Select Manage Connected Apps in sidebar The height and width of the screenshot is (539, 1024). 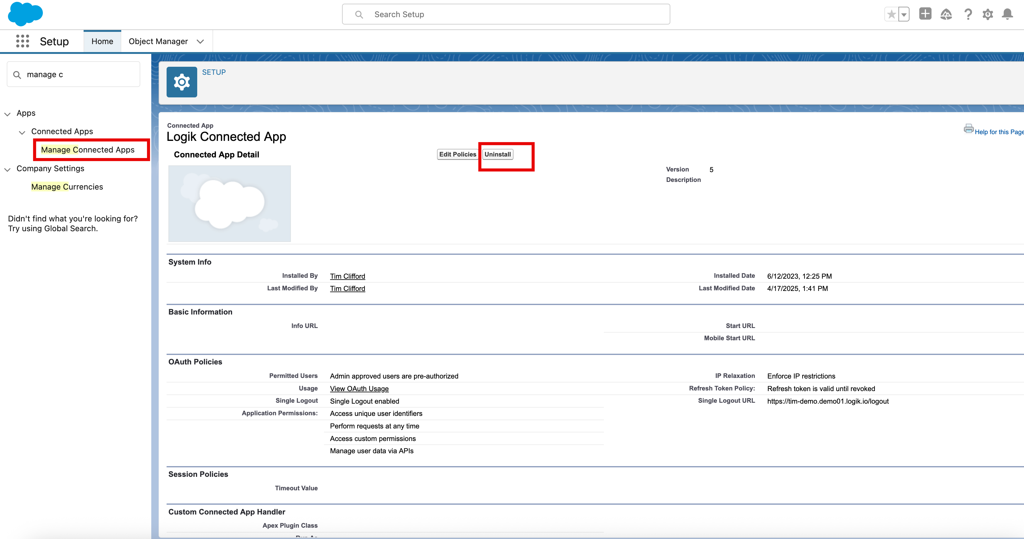(88, 150)
